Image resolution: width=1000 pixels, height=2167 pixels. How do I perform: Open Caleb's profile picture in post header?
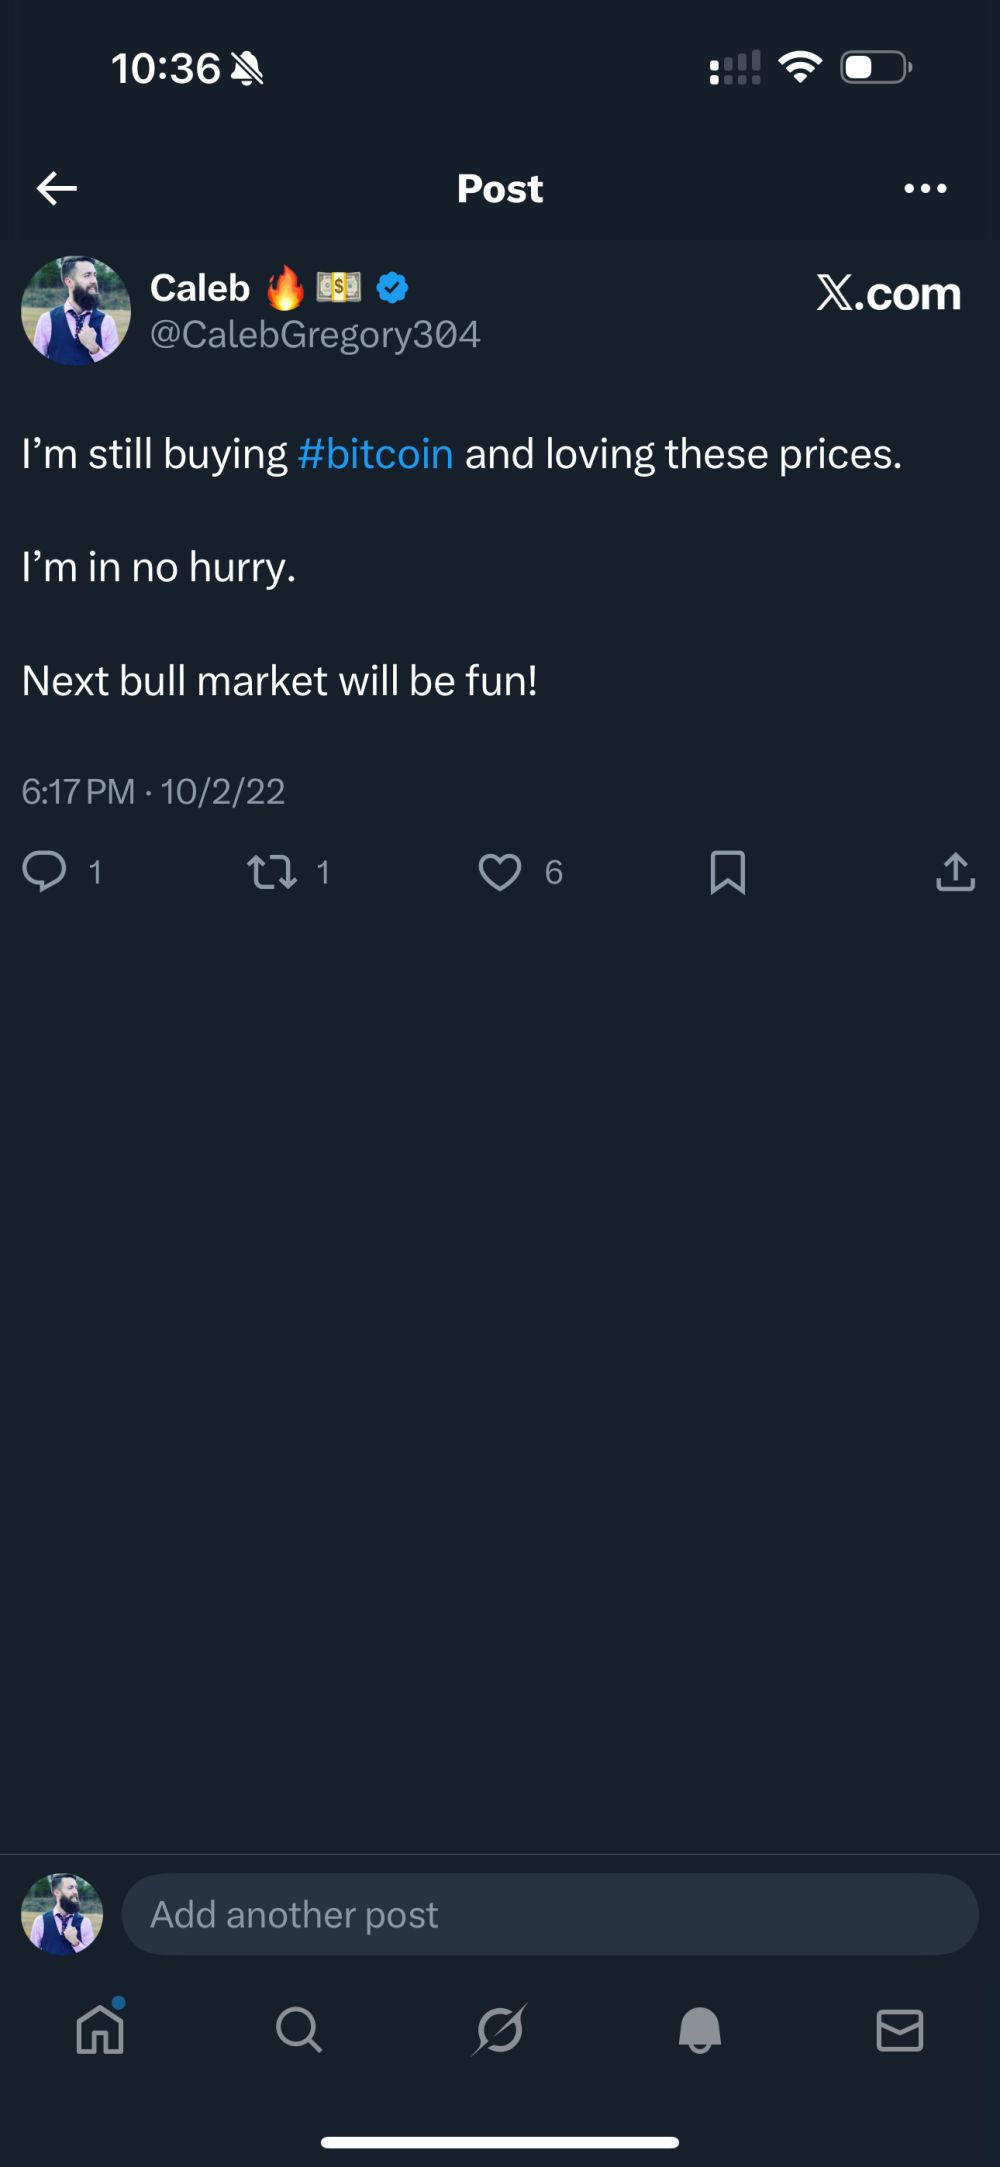pyautogui.click(x=76, y=310)
